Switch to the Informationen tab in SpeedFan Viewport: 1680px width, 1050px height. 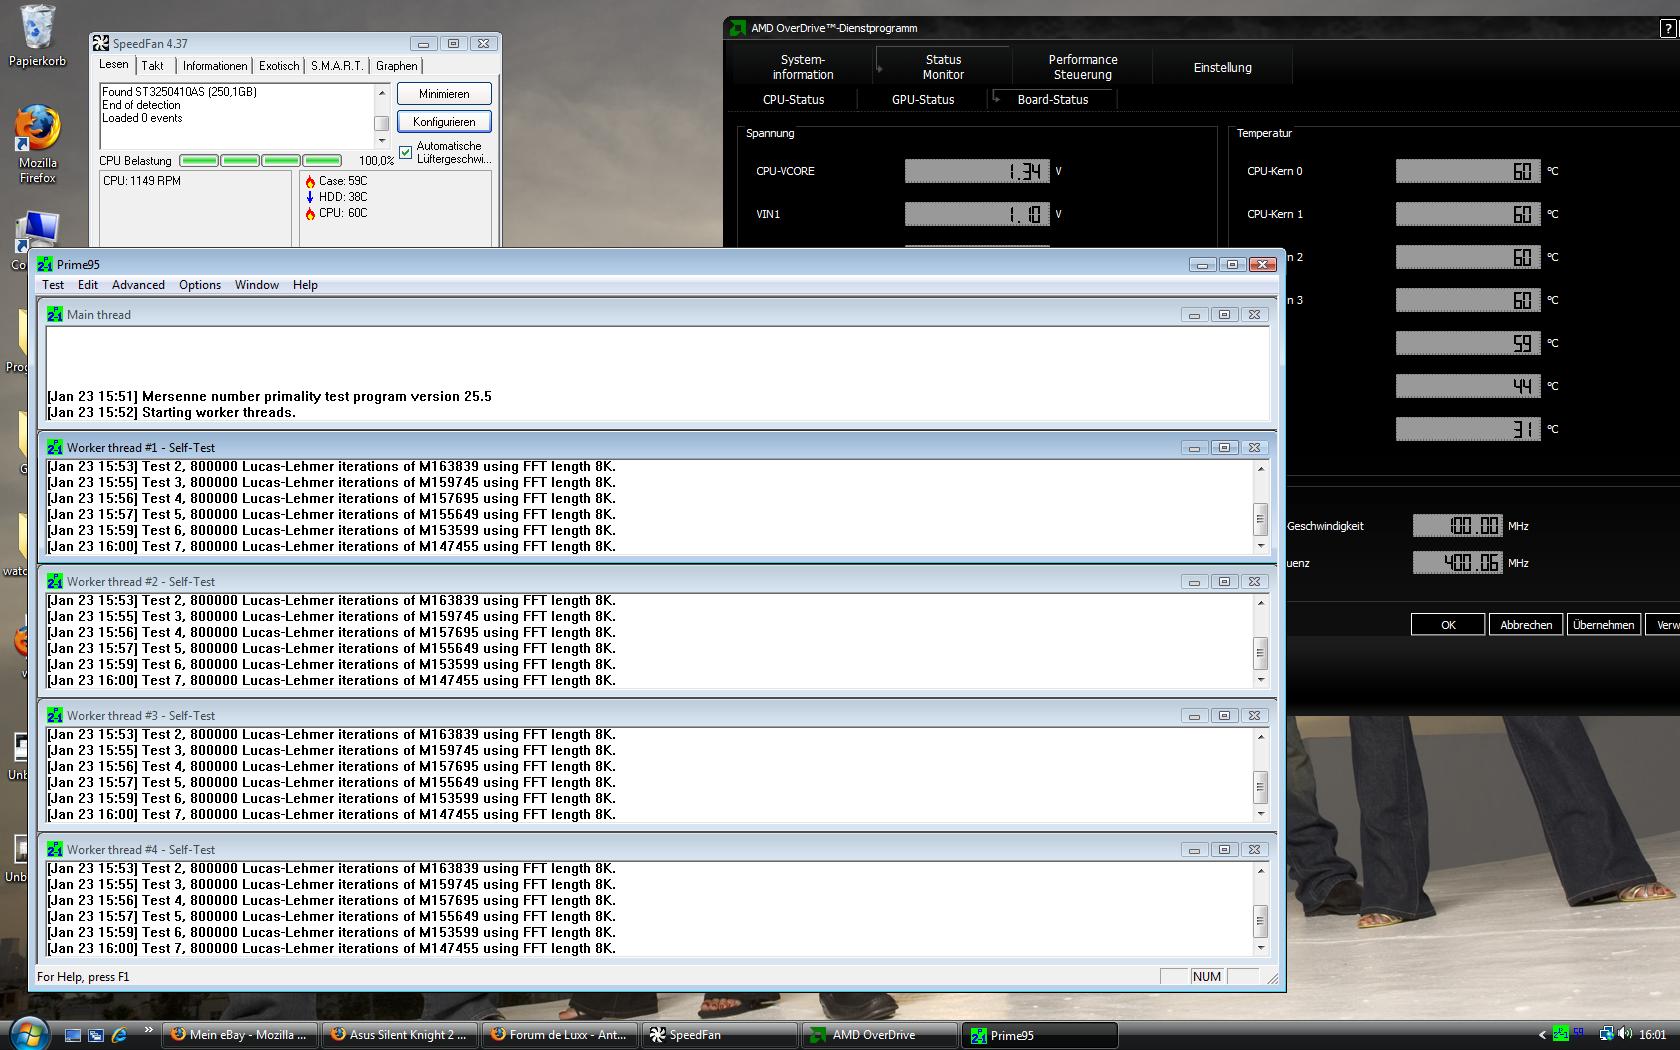tap(215, 66)
